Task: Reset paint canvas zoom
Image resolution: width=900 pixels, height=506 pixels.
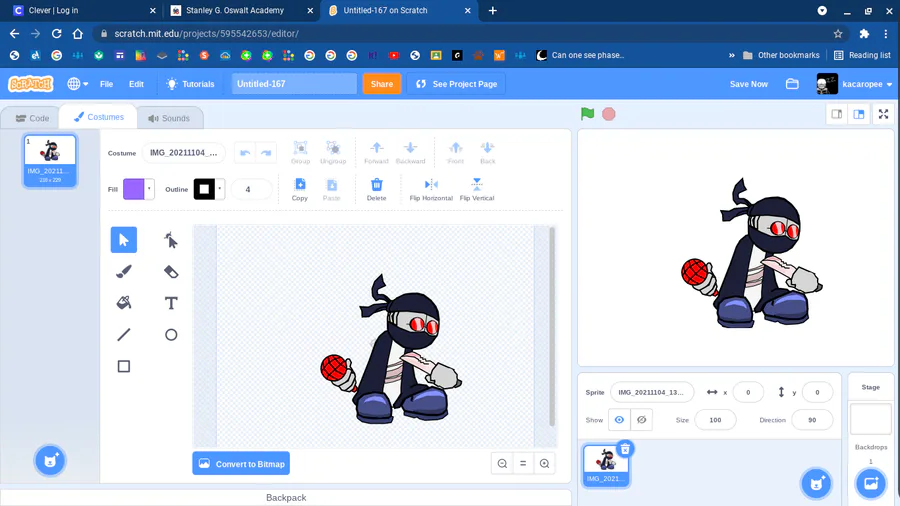Action: point(523,464)
